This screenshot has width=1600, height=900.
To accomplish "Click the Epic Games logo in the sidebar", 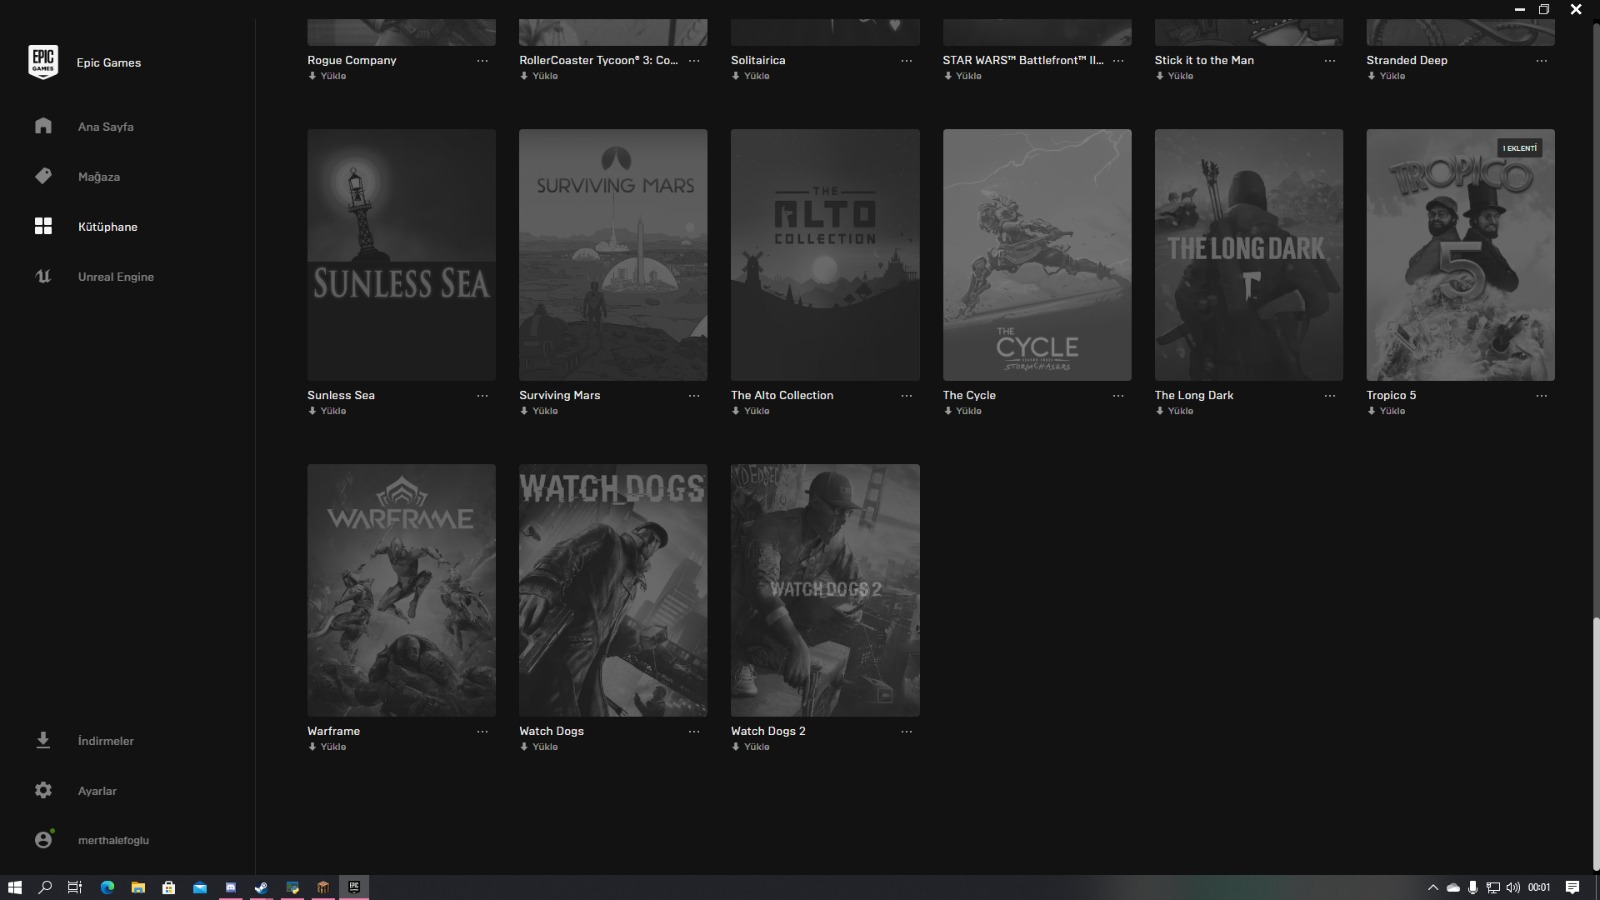I will [x=43, y=62].
